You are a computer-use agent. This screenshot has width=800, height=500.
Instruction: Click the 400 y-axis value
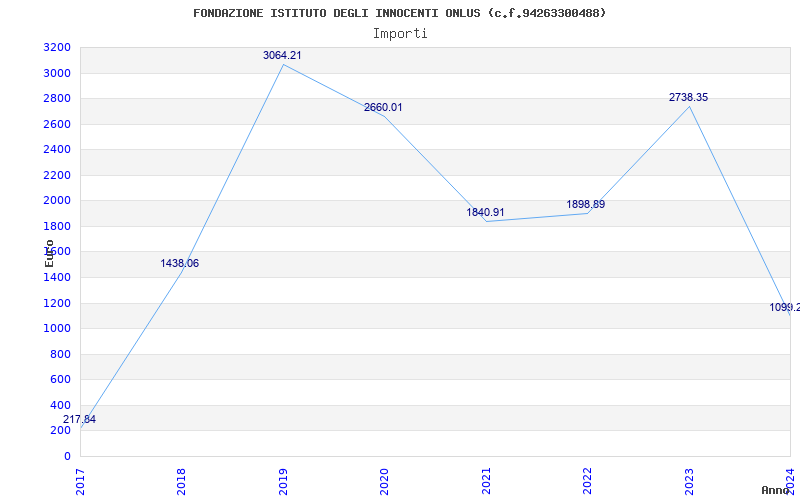tap(61, 405)
